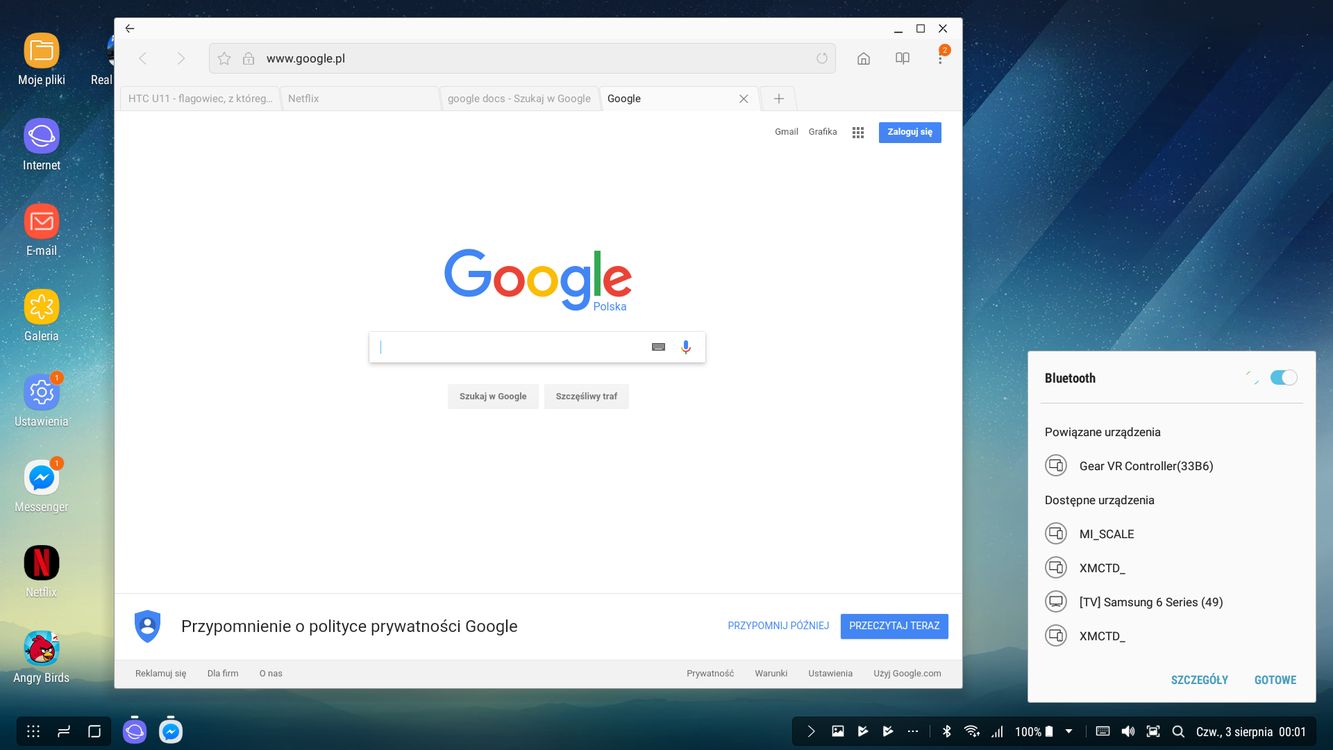The image size is (1333, 750).
Task: Click PRZECZYTAJ TERAZ button
Action: point(894,626)
